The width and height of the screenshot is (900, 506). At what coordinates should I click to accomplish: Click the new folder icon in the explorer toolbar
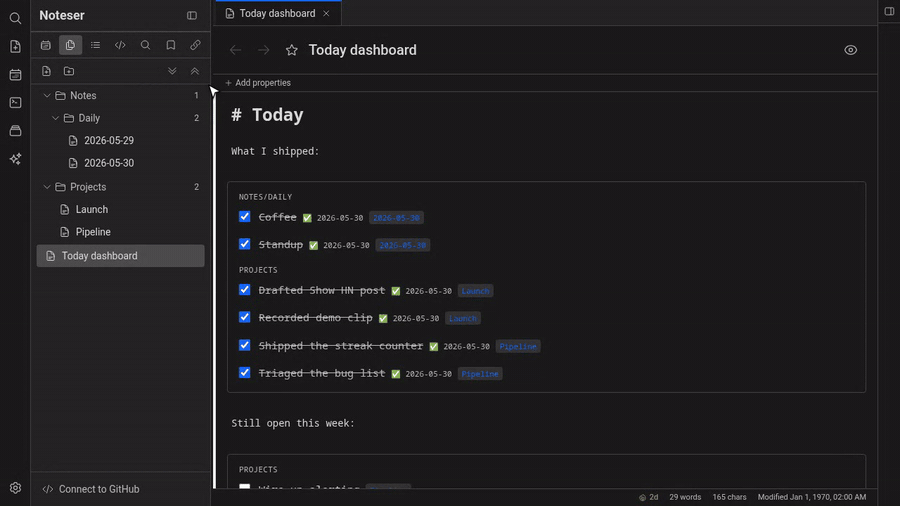click(x=69, y=71)
